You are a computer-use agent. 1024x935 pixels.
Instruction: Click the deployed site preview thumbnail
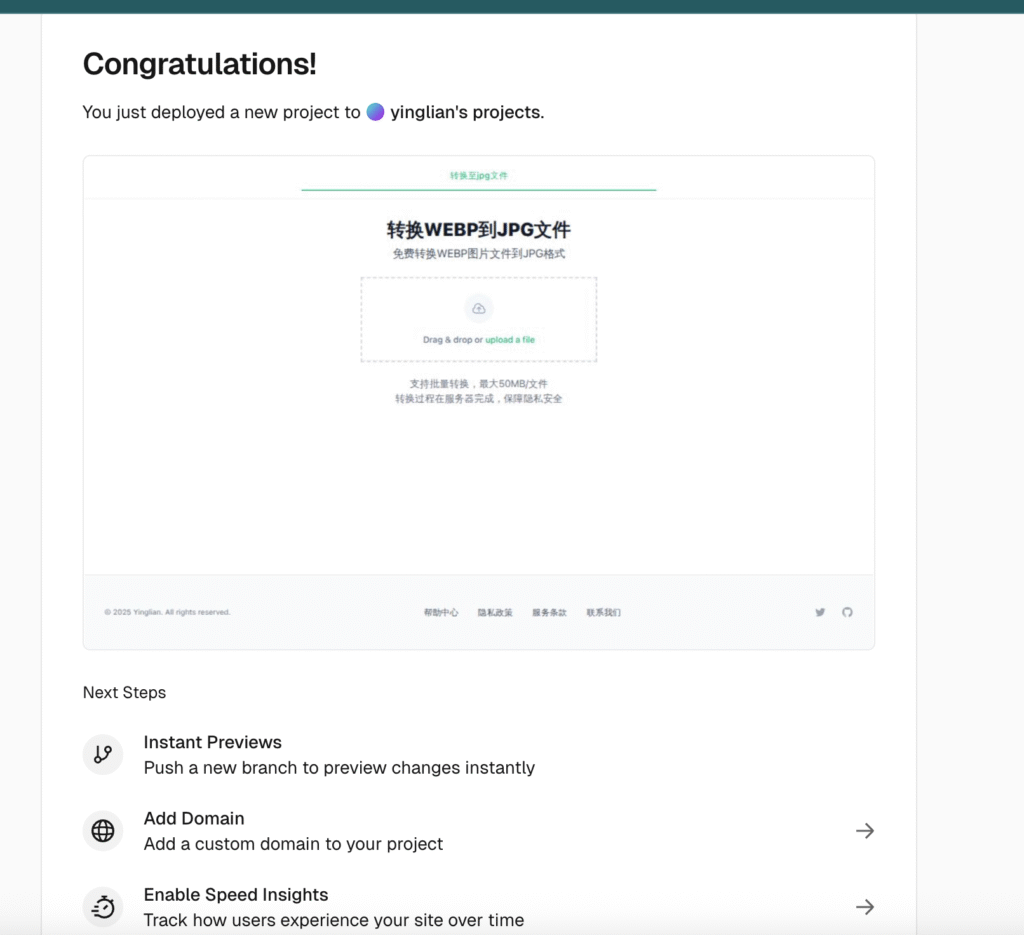coord(479,402)
